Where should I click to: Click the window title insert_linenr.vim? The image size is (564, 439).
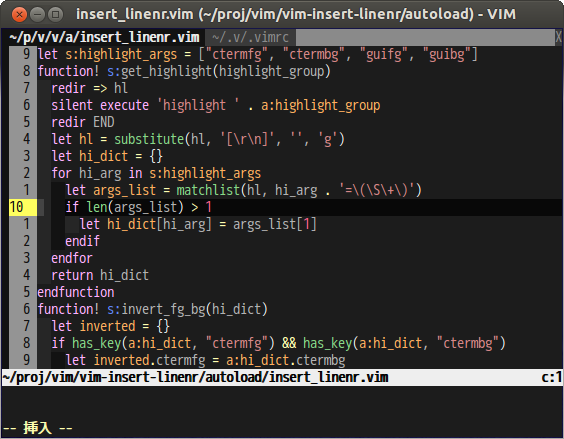click(296, 14)
